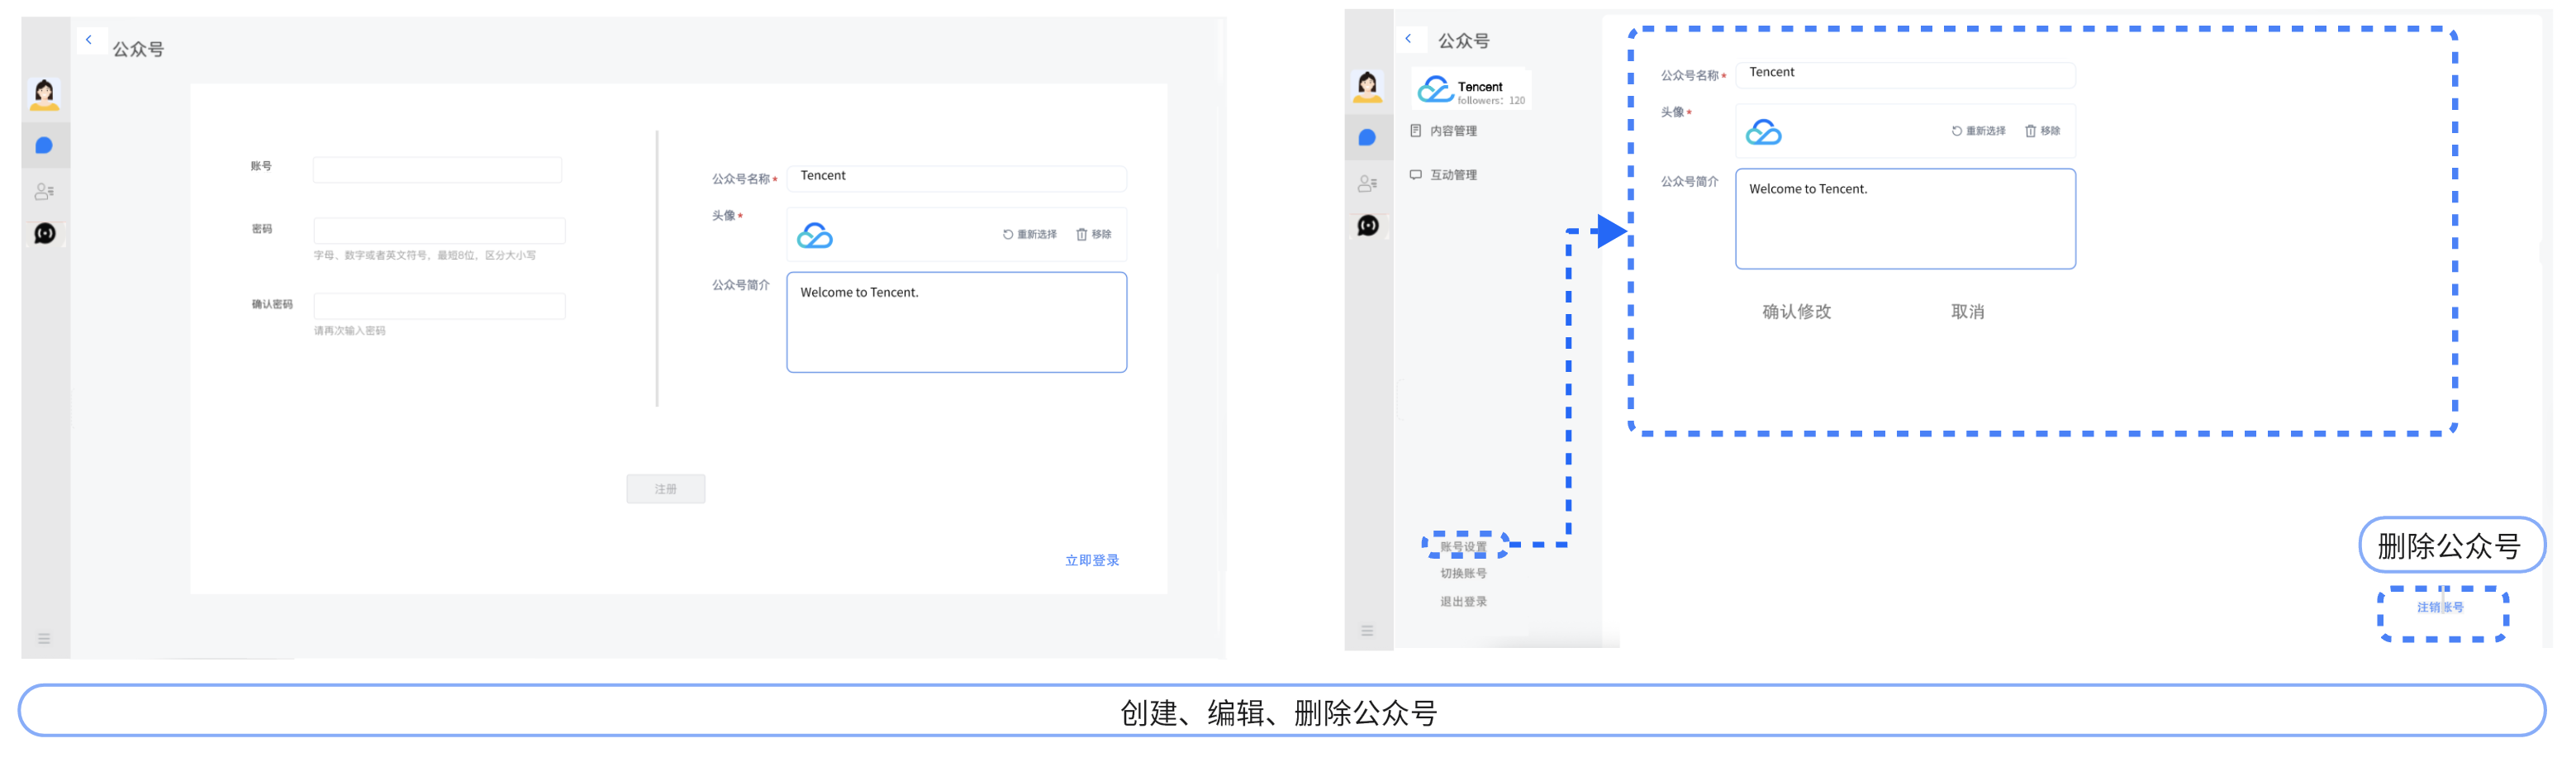The width and height of the screenshot is (2576, 767).
Task: Open hamburger menu on edit screen sidebar
Action: pos(1367,631)
